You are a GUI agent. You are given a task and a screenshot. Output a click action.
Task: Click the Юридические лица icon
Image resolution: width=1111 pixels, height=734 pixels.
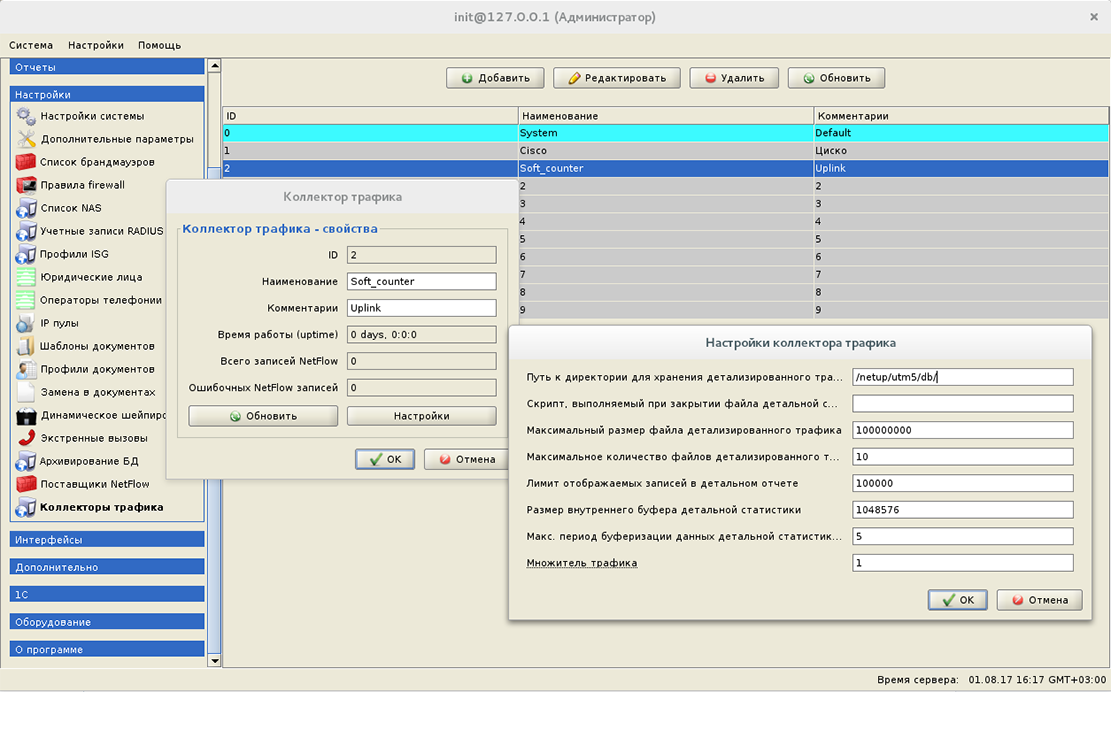(26, 277)
